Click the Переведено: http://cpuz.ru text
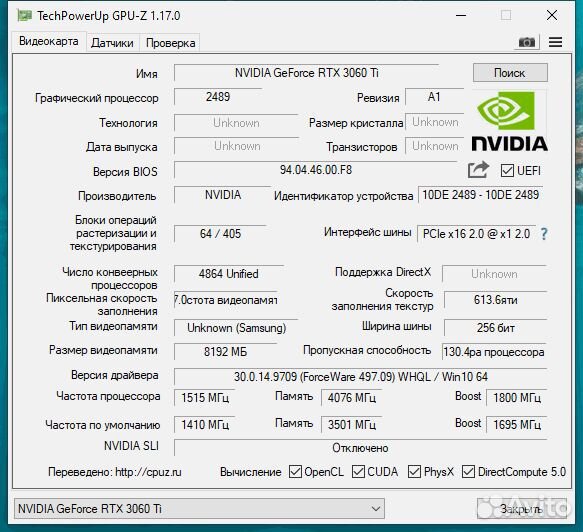Screen dimensions: 583x532 [x=115, y=472]
